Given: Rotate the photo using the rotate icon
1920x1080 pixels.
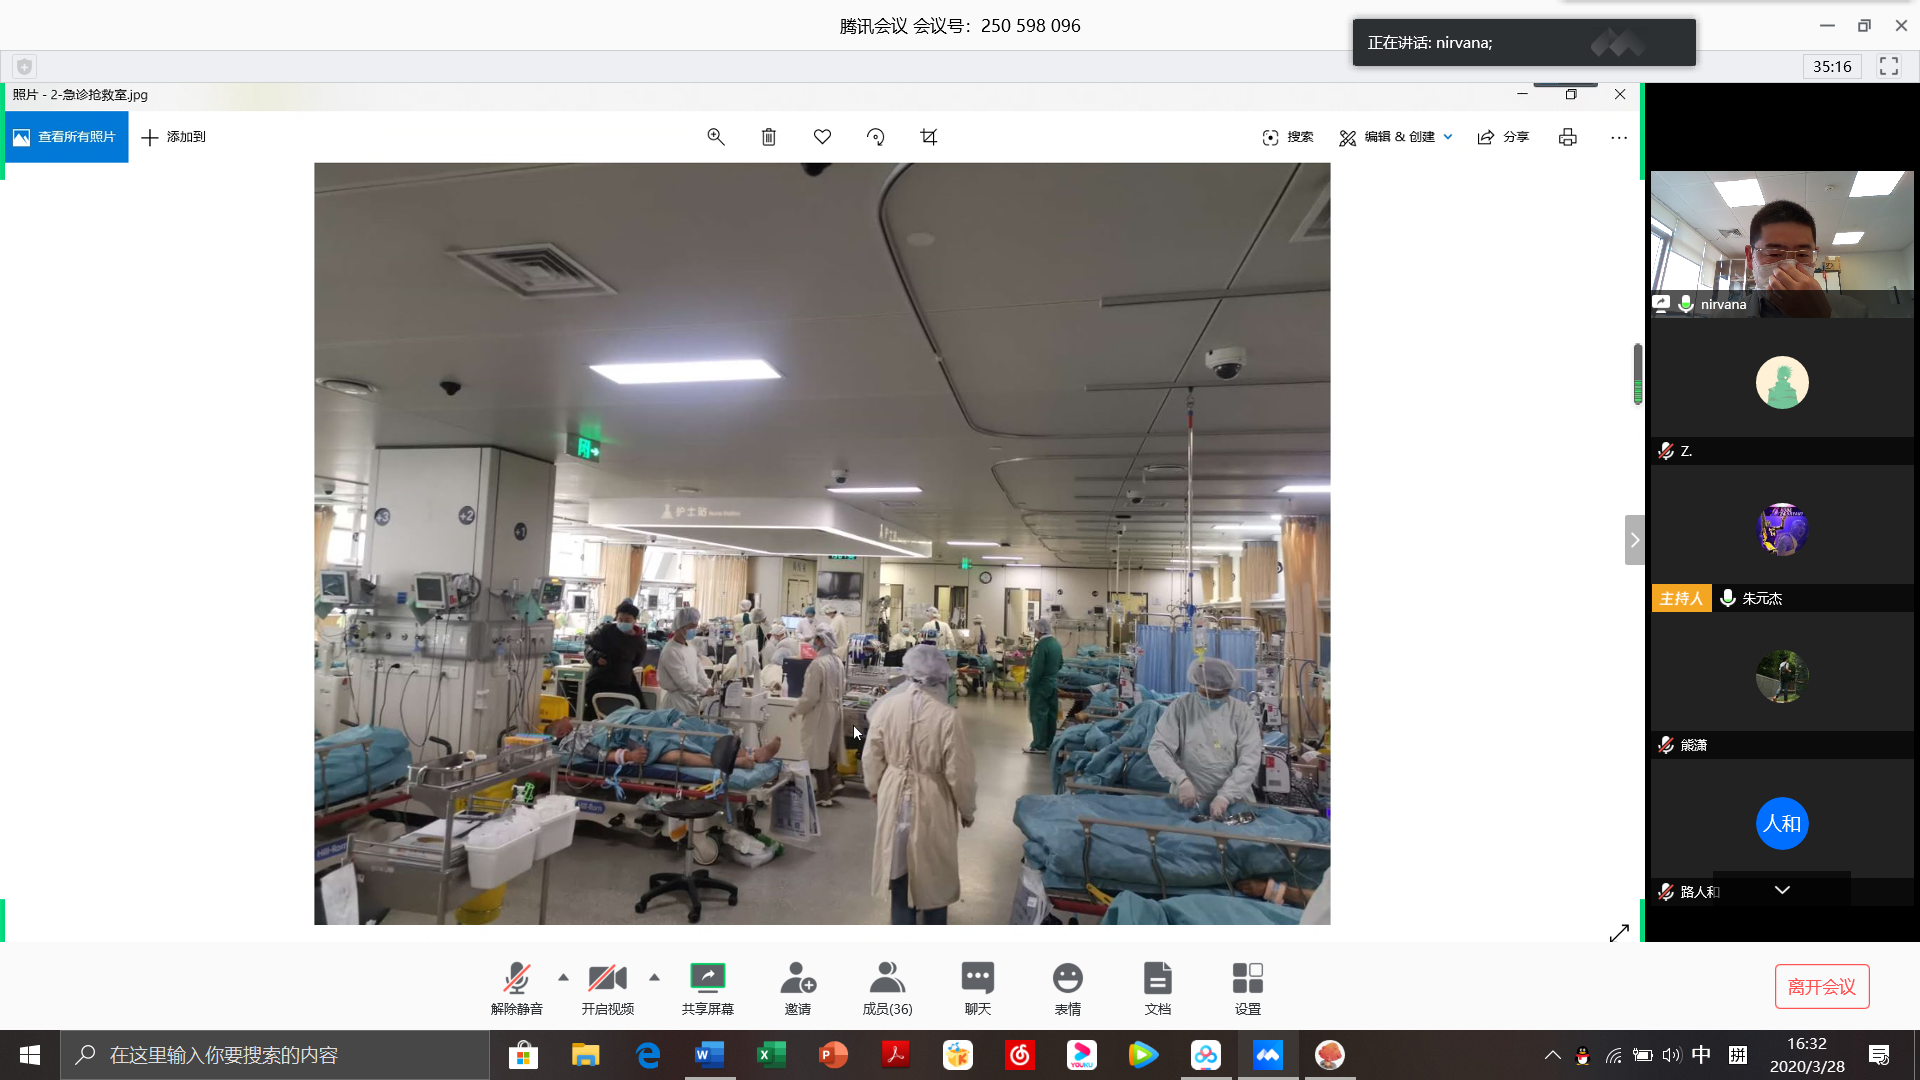Looking at the screenshot, I should (x=876, y=137).
